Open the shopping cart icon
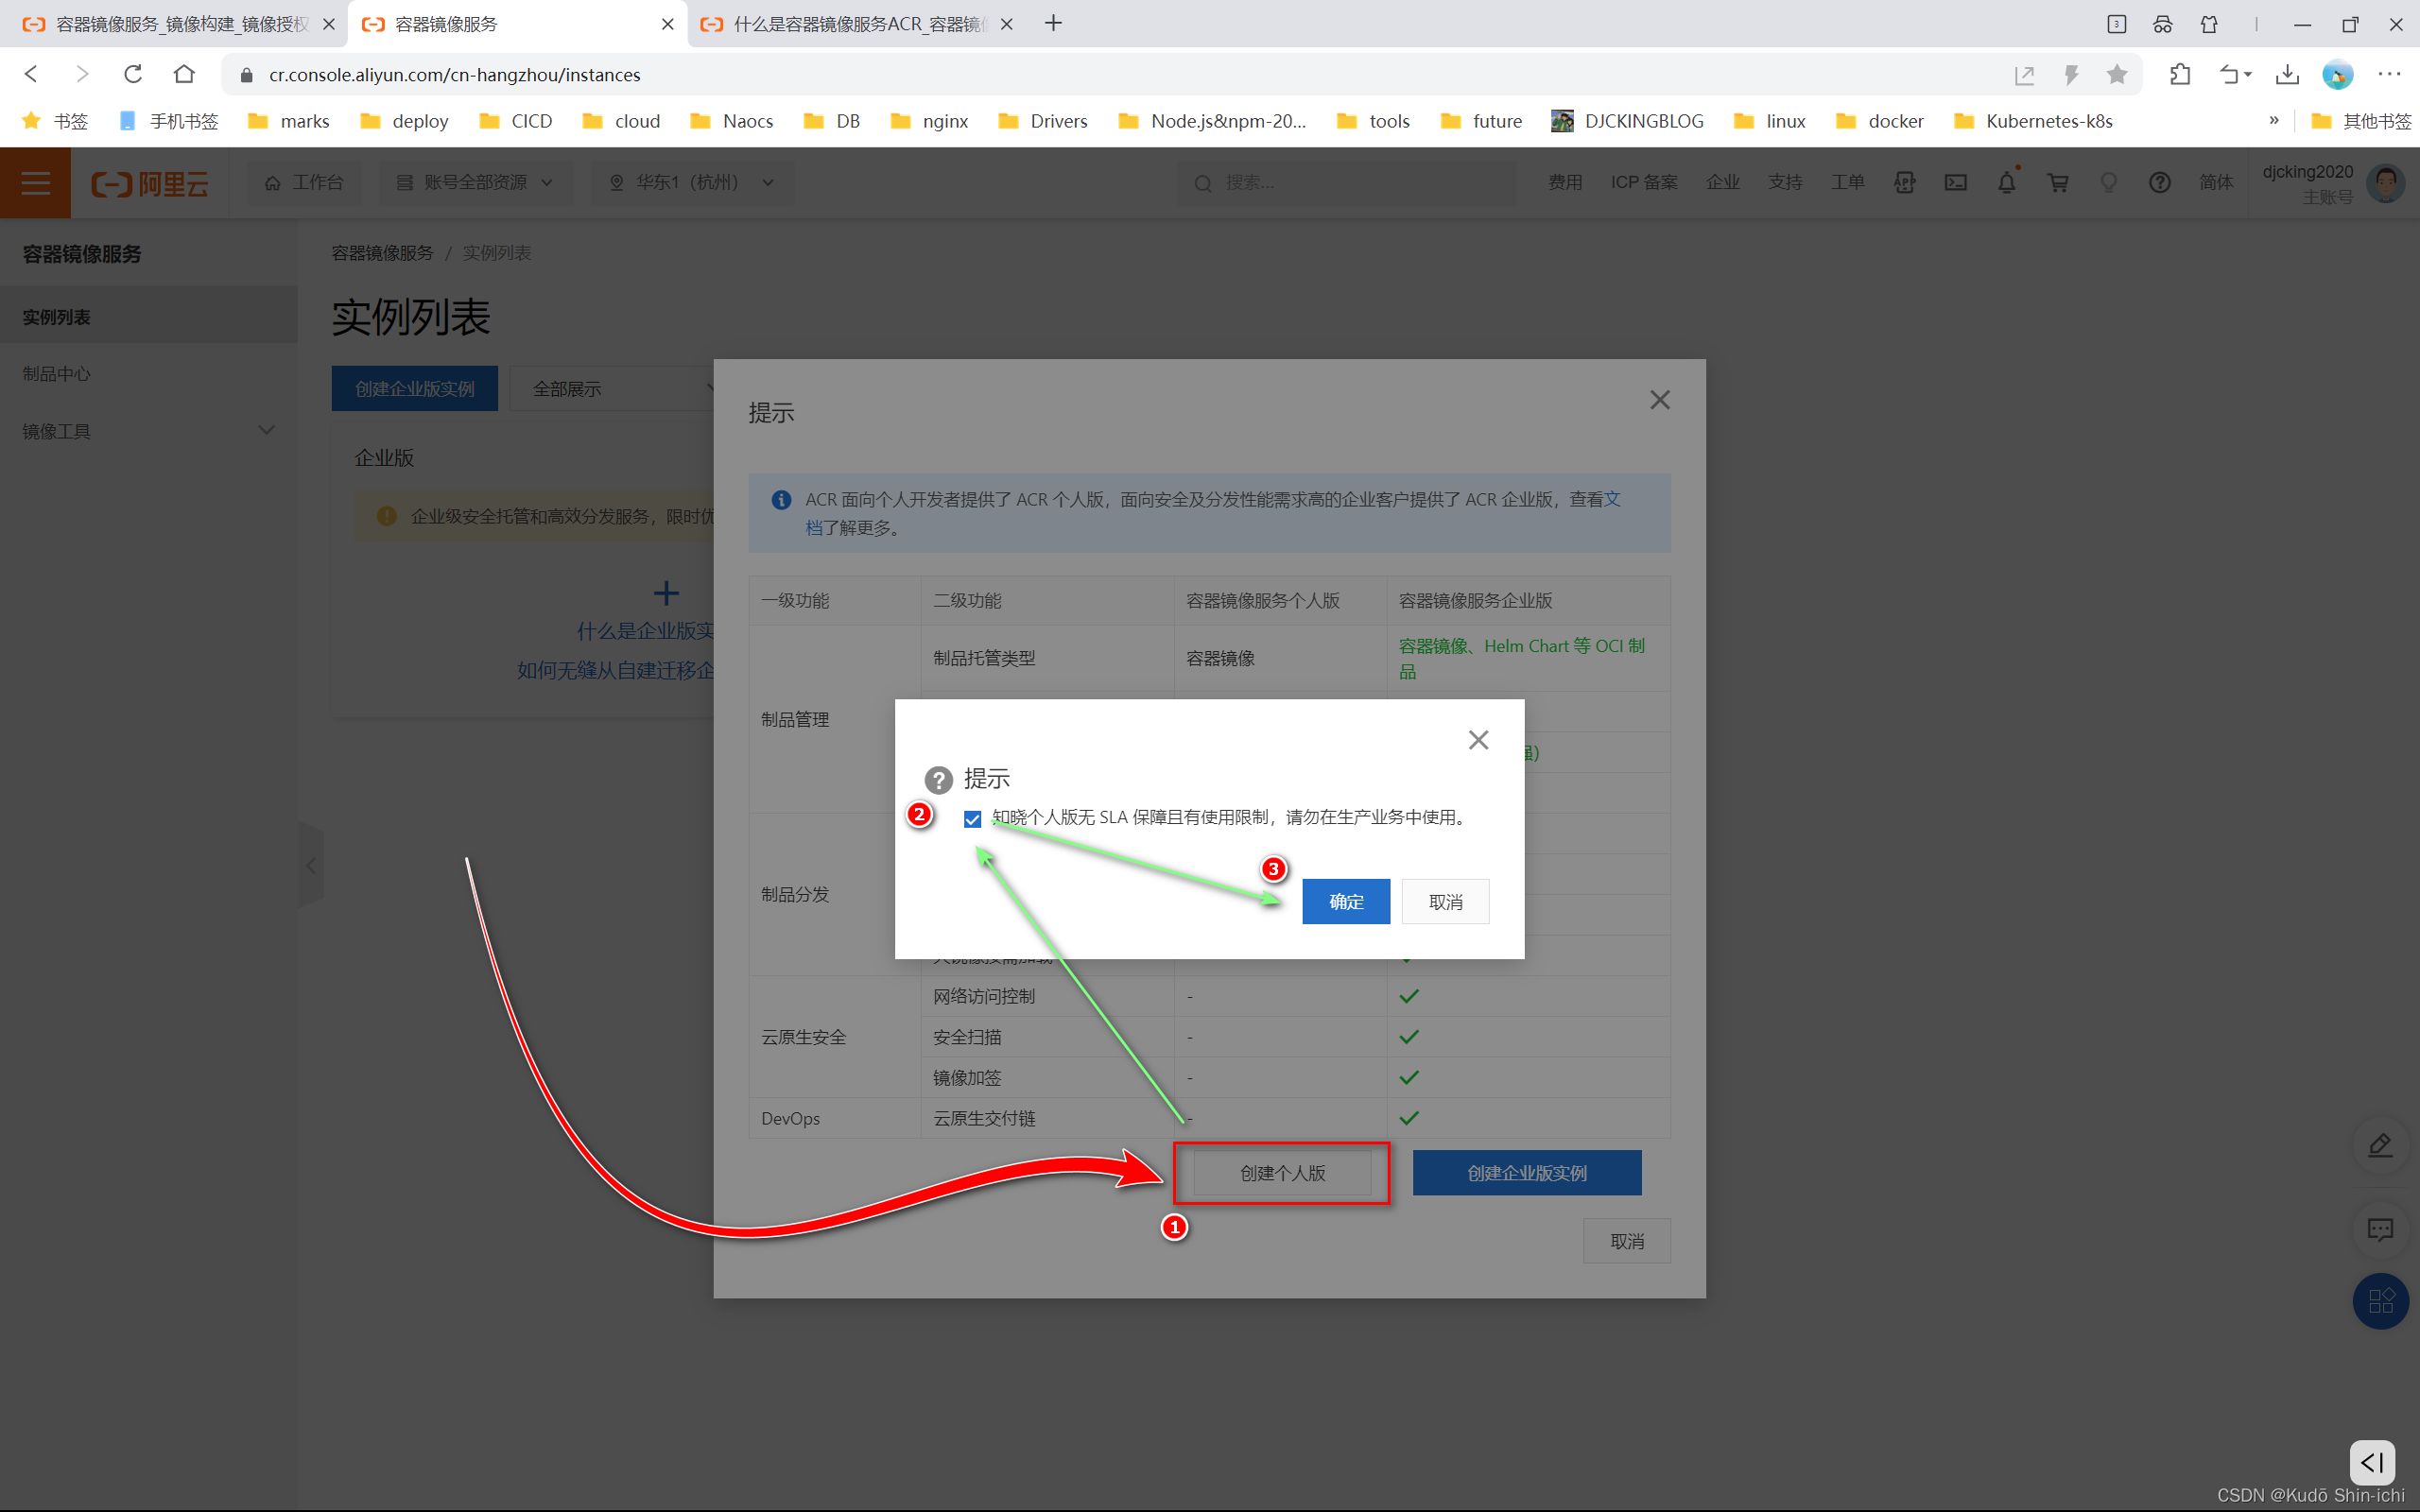Image resolution: width=2420 pixels, height=1512 pixels. [2057, 183]
